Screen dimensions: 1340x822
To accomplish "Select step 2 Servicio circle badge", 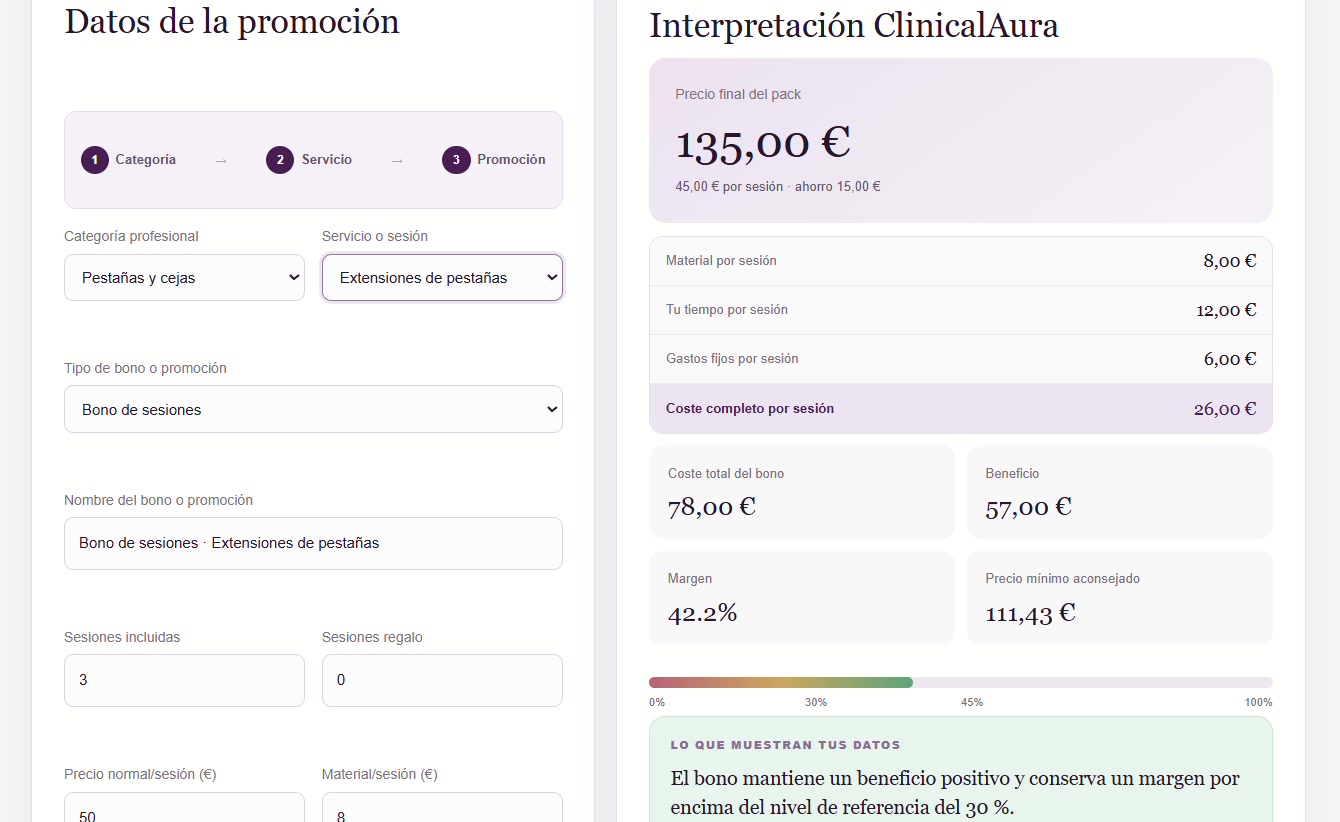I will (x=280, y=160).
